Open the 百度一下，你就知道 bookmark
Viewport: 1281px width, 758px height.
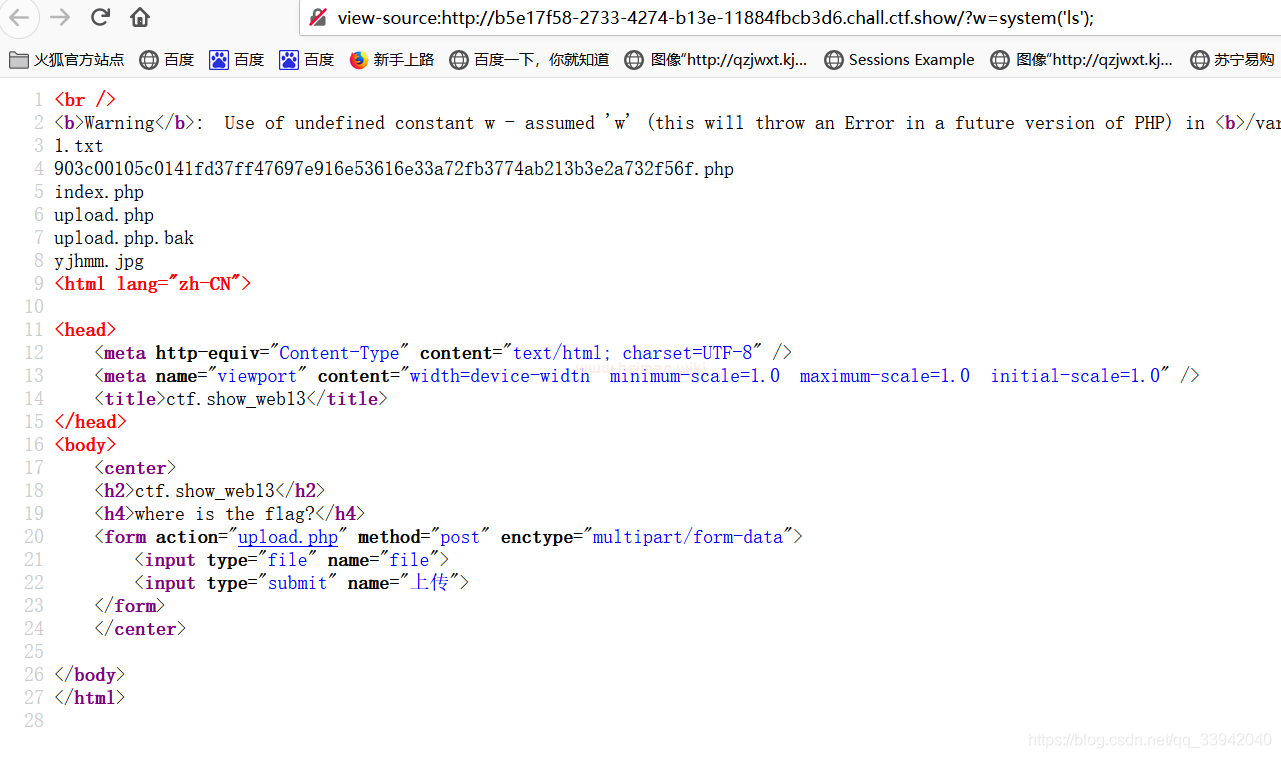point(529,60)
